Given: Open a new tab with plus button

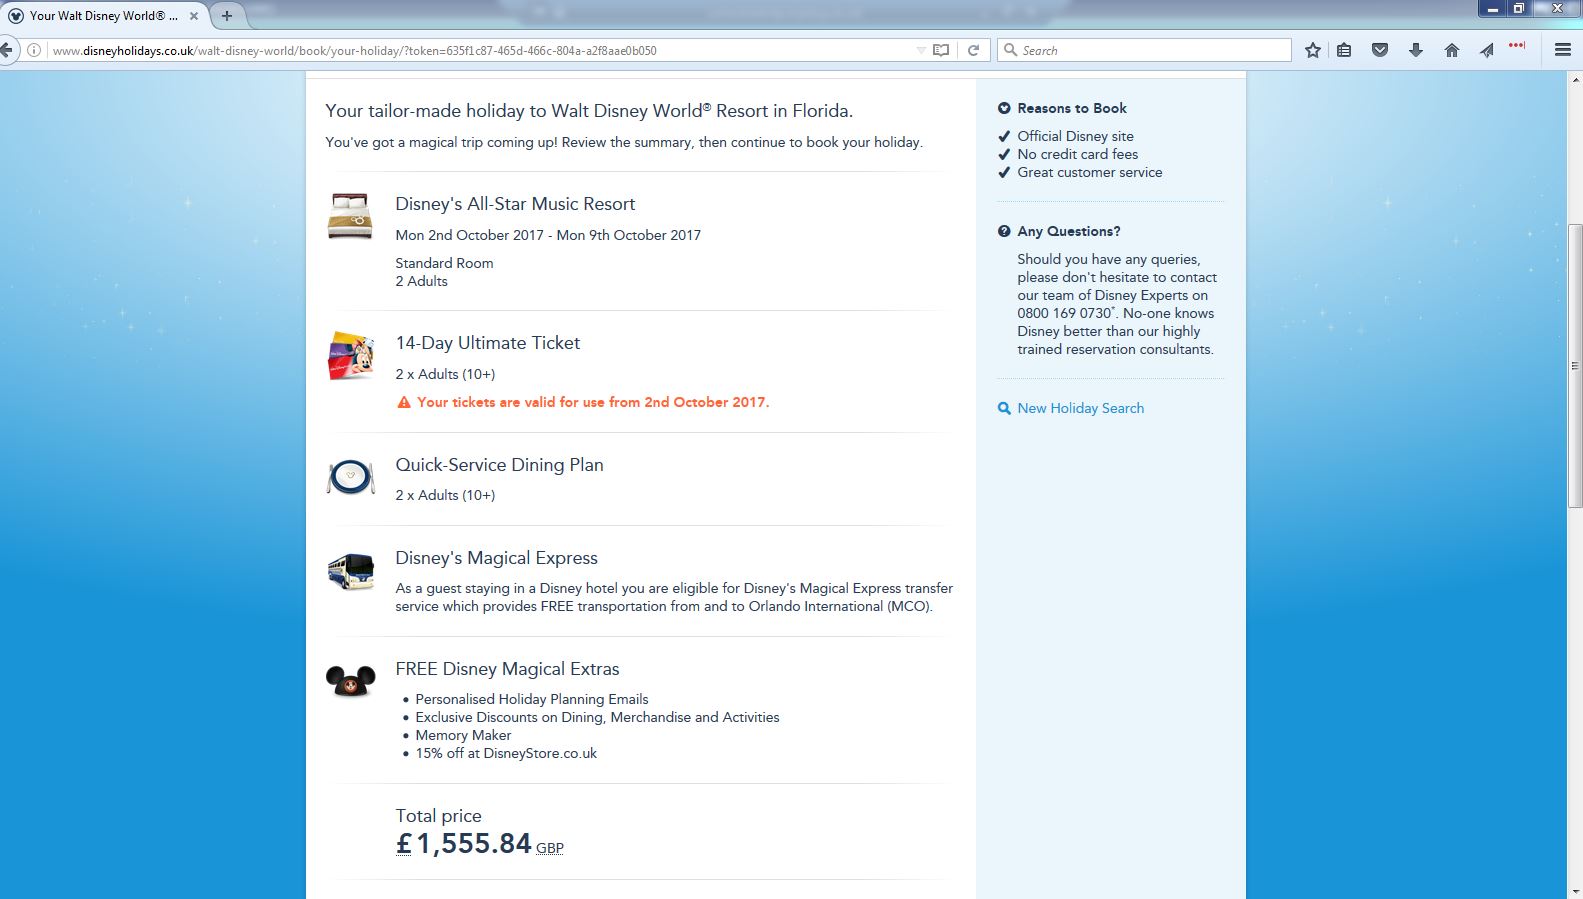Looking at the screenshot, I should [227, 16].
